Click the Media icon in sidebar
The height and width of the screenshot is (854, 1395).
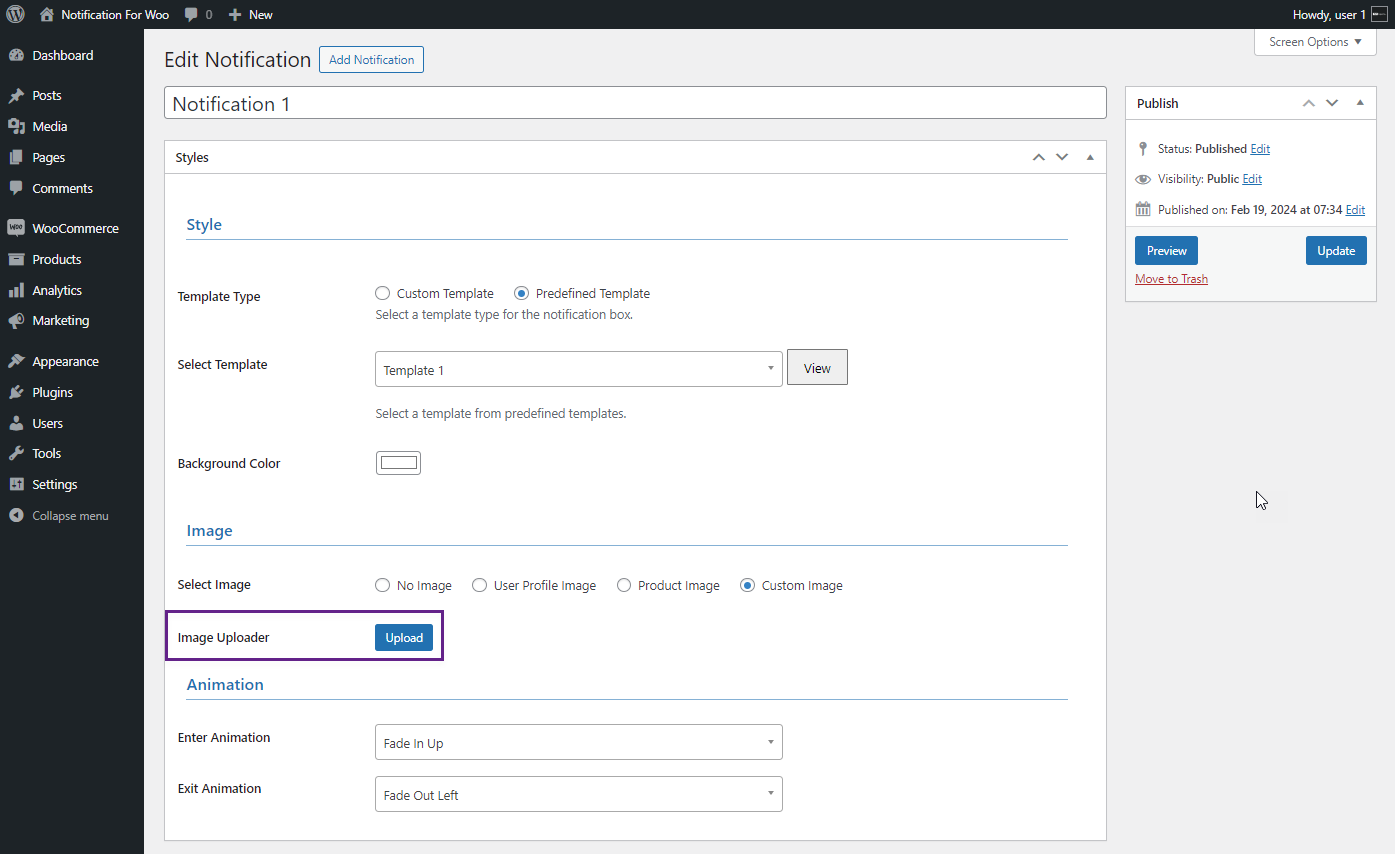(16, 127)
